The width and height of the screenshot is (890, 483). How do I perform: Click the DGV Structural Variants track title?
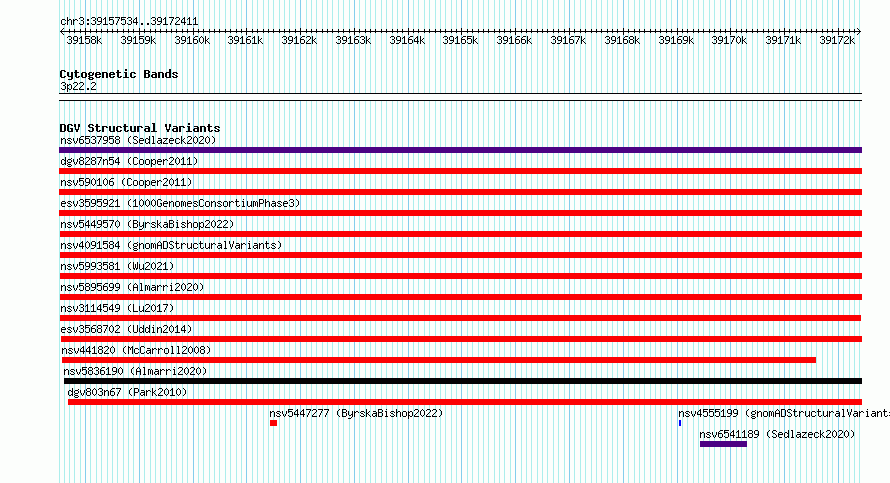click(x=140, y=128)
